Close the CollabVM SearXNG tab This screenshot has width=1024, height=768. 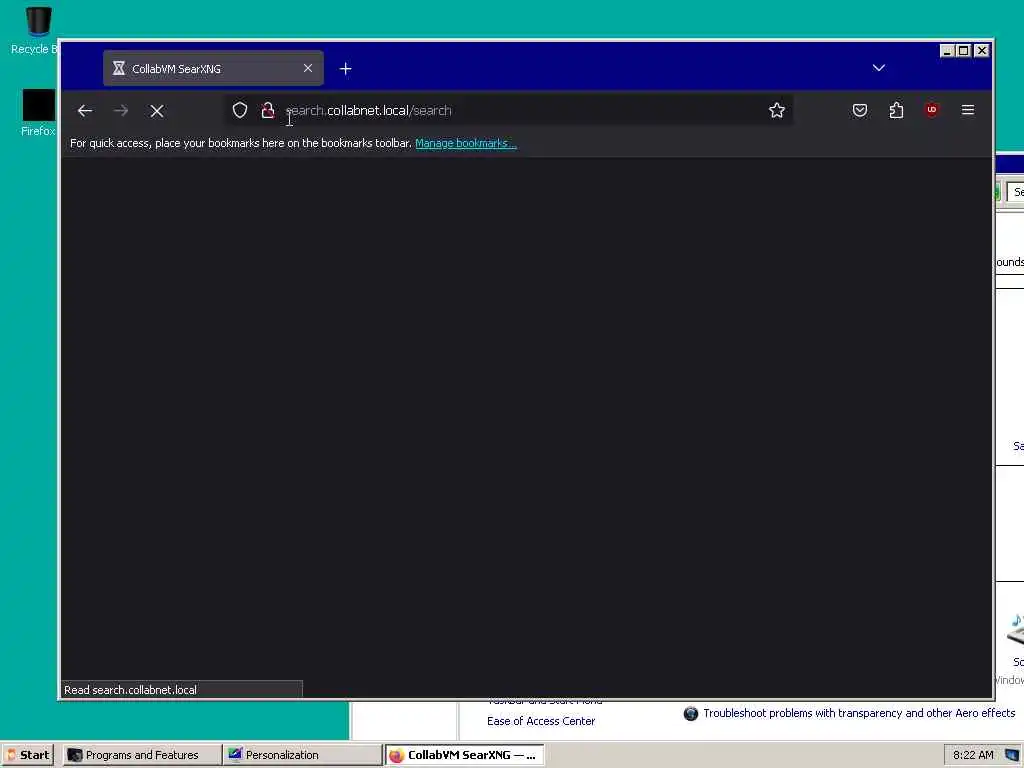308,68
